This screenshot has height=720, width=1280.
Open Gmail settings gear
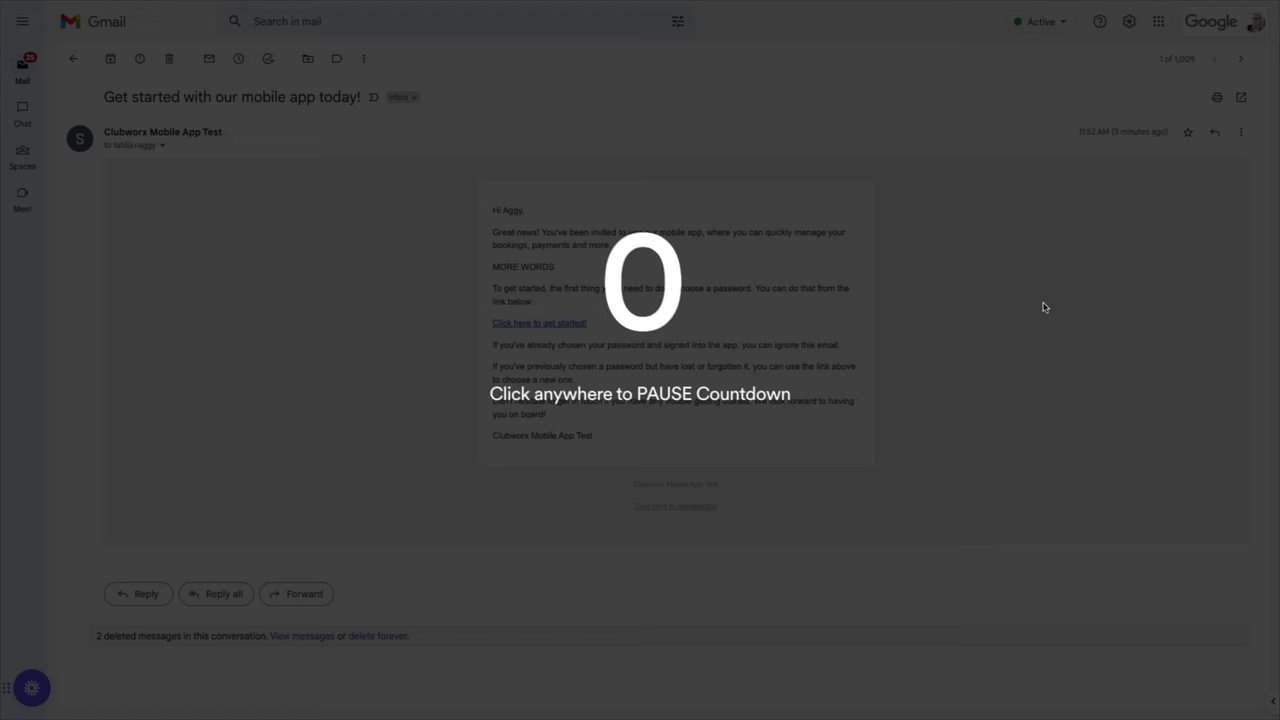pyautogui.click(x=1129, y=21)
